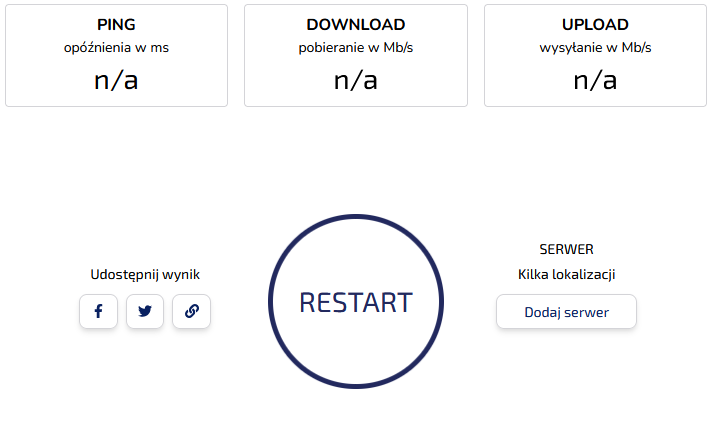The height and width of the screenshot is (421, 721).
Task: Click the 'opóźnienia w ms' subtitle
Action: 116,48
